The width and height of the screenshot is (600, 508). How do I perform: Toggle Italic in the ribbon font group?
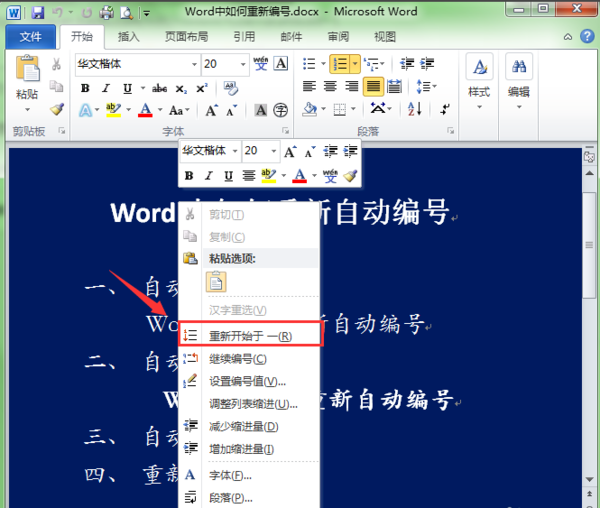click(x=106, y=89)
